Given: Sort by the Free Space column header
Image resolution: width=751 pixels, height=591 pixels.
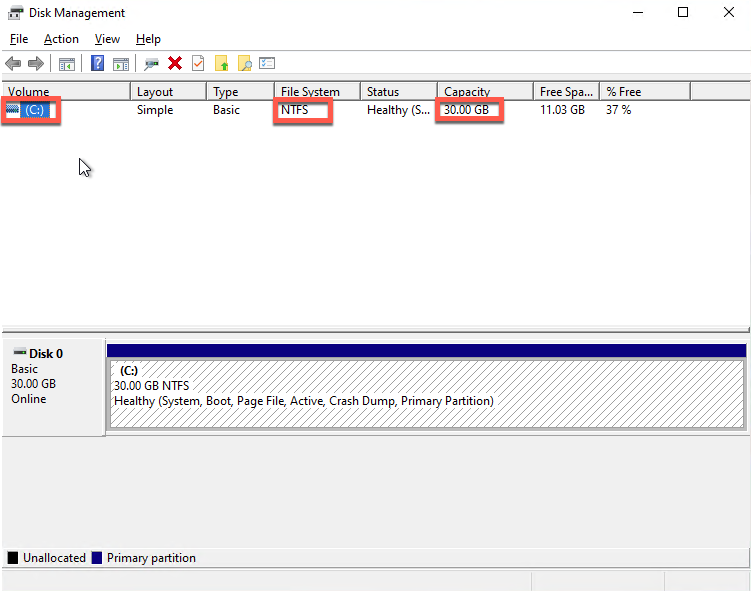Looking at the screenshot, I should click(x=566, y=91).
